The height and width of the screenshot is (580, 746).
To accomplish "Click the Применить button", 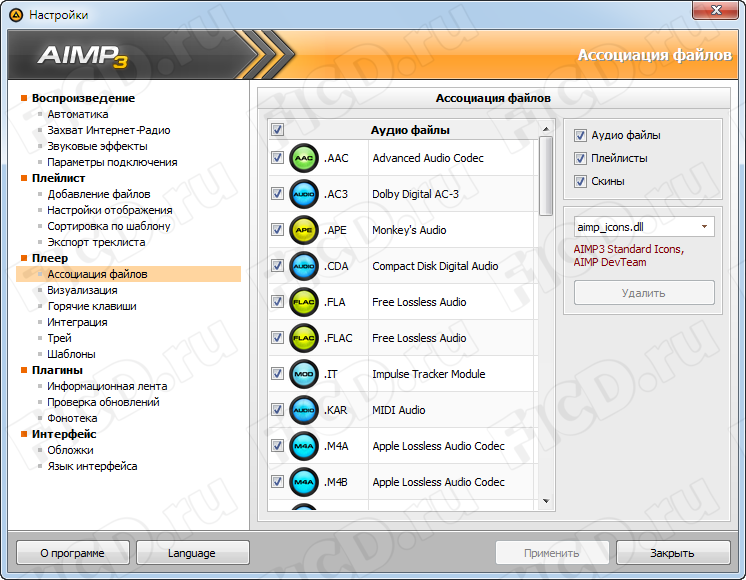I will pyautogui.click(x=552, y=553).
